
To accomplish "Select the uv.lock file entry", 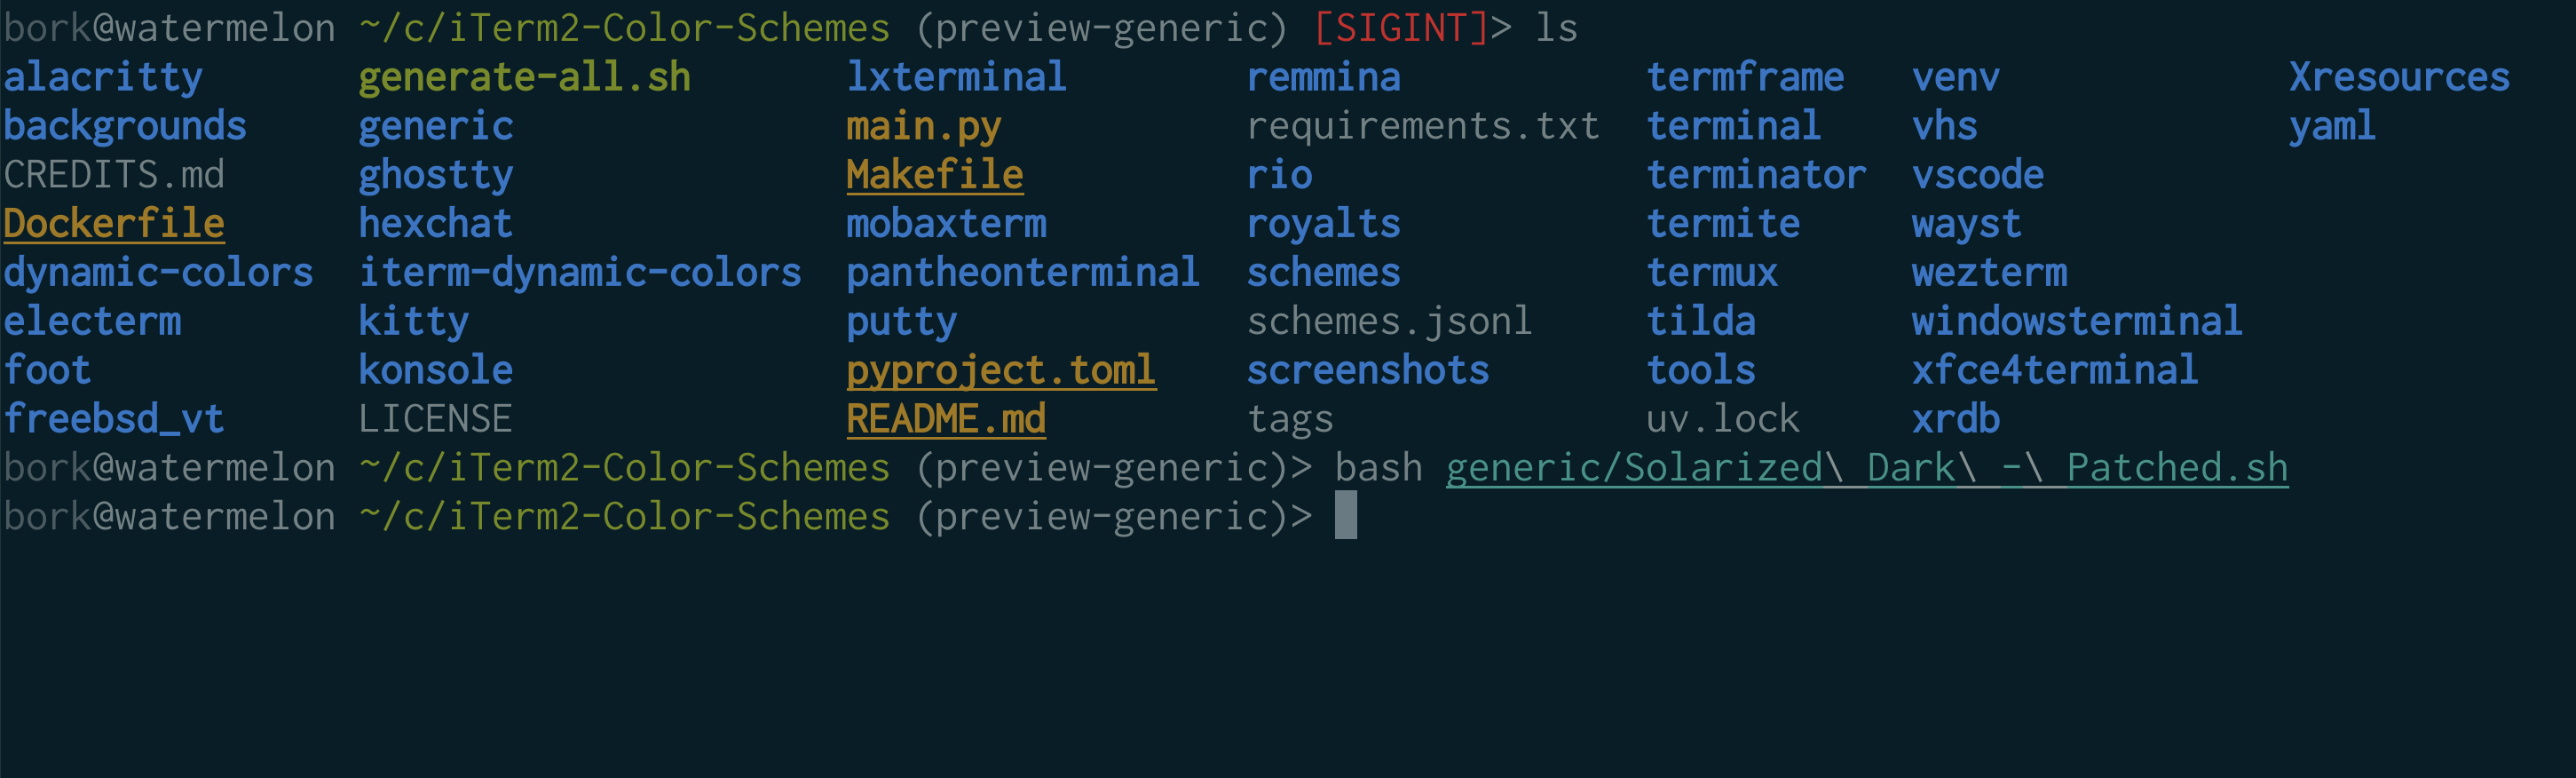I will (1723, 418).
